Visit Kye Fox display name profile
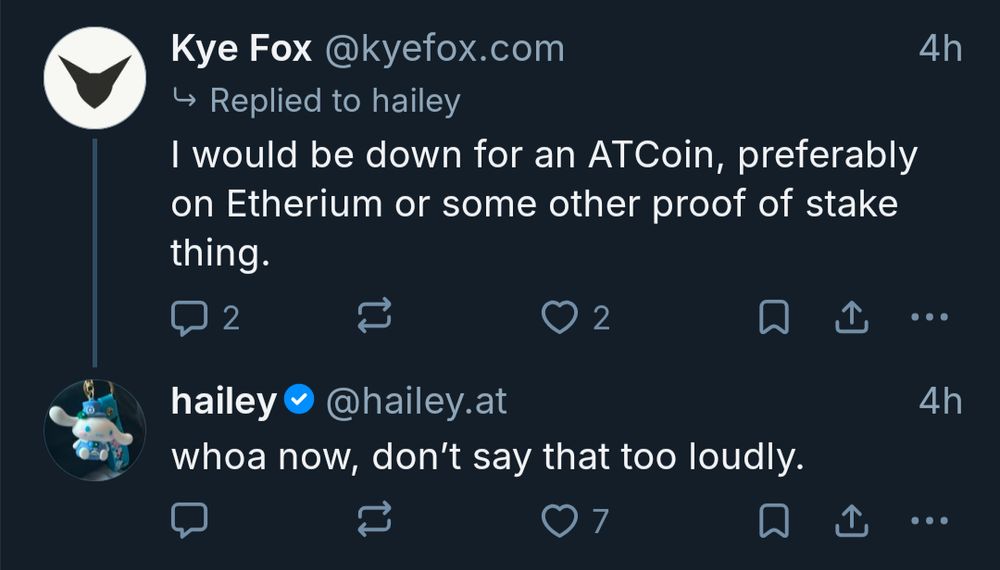 coord(242,50)
